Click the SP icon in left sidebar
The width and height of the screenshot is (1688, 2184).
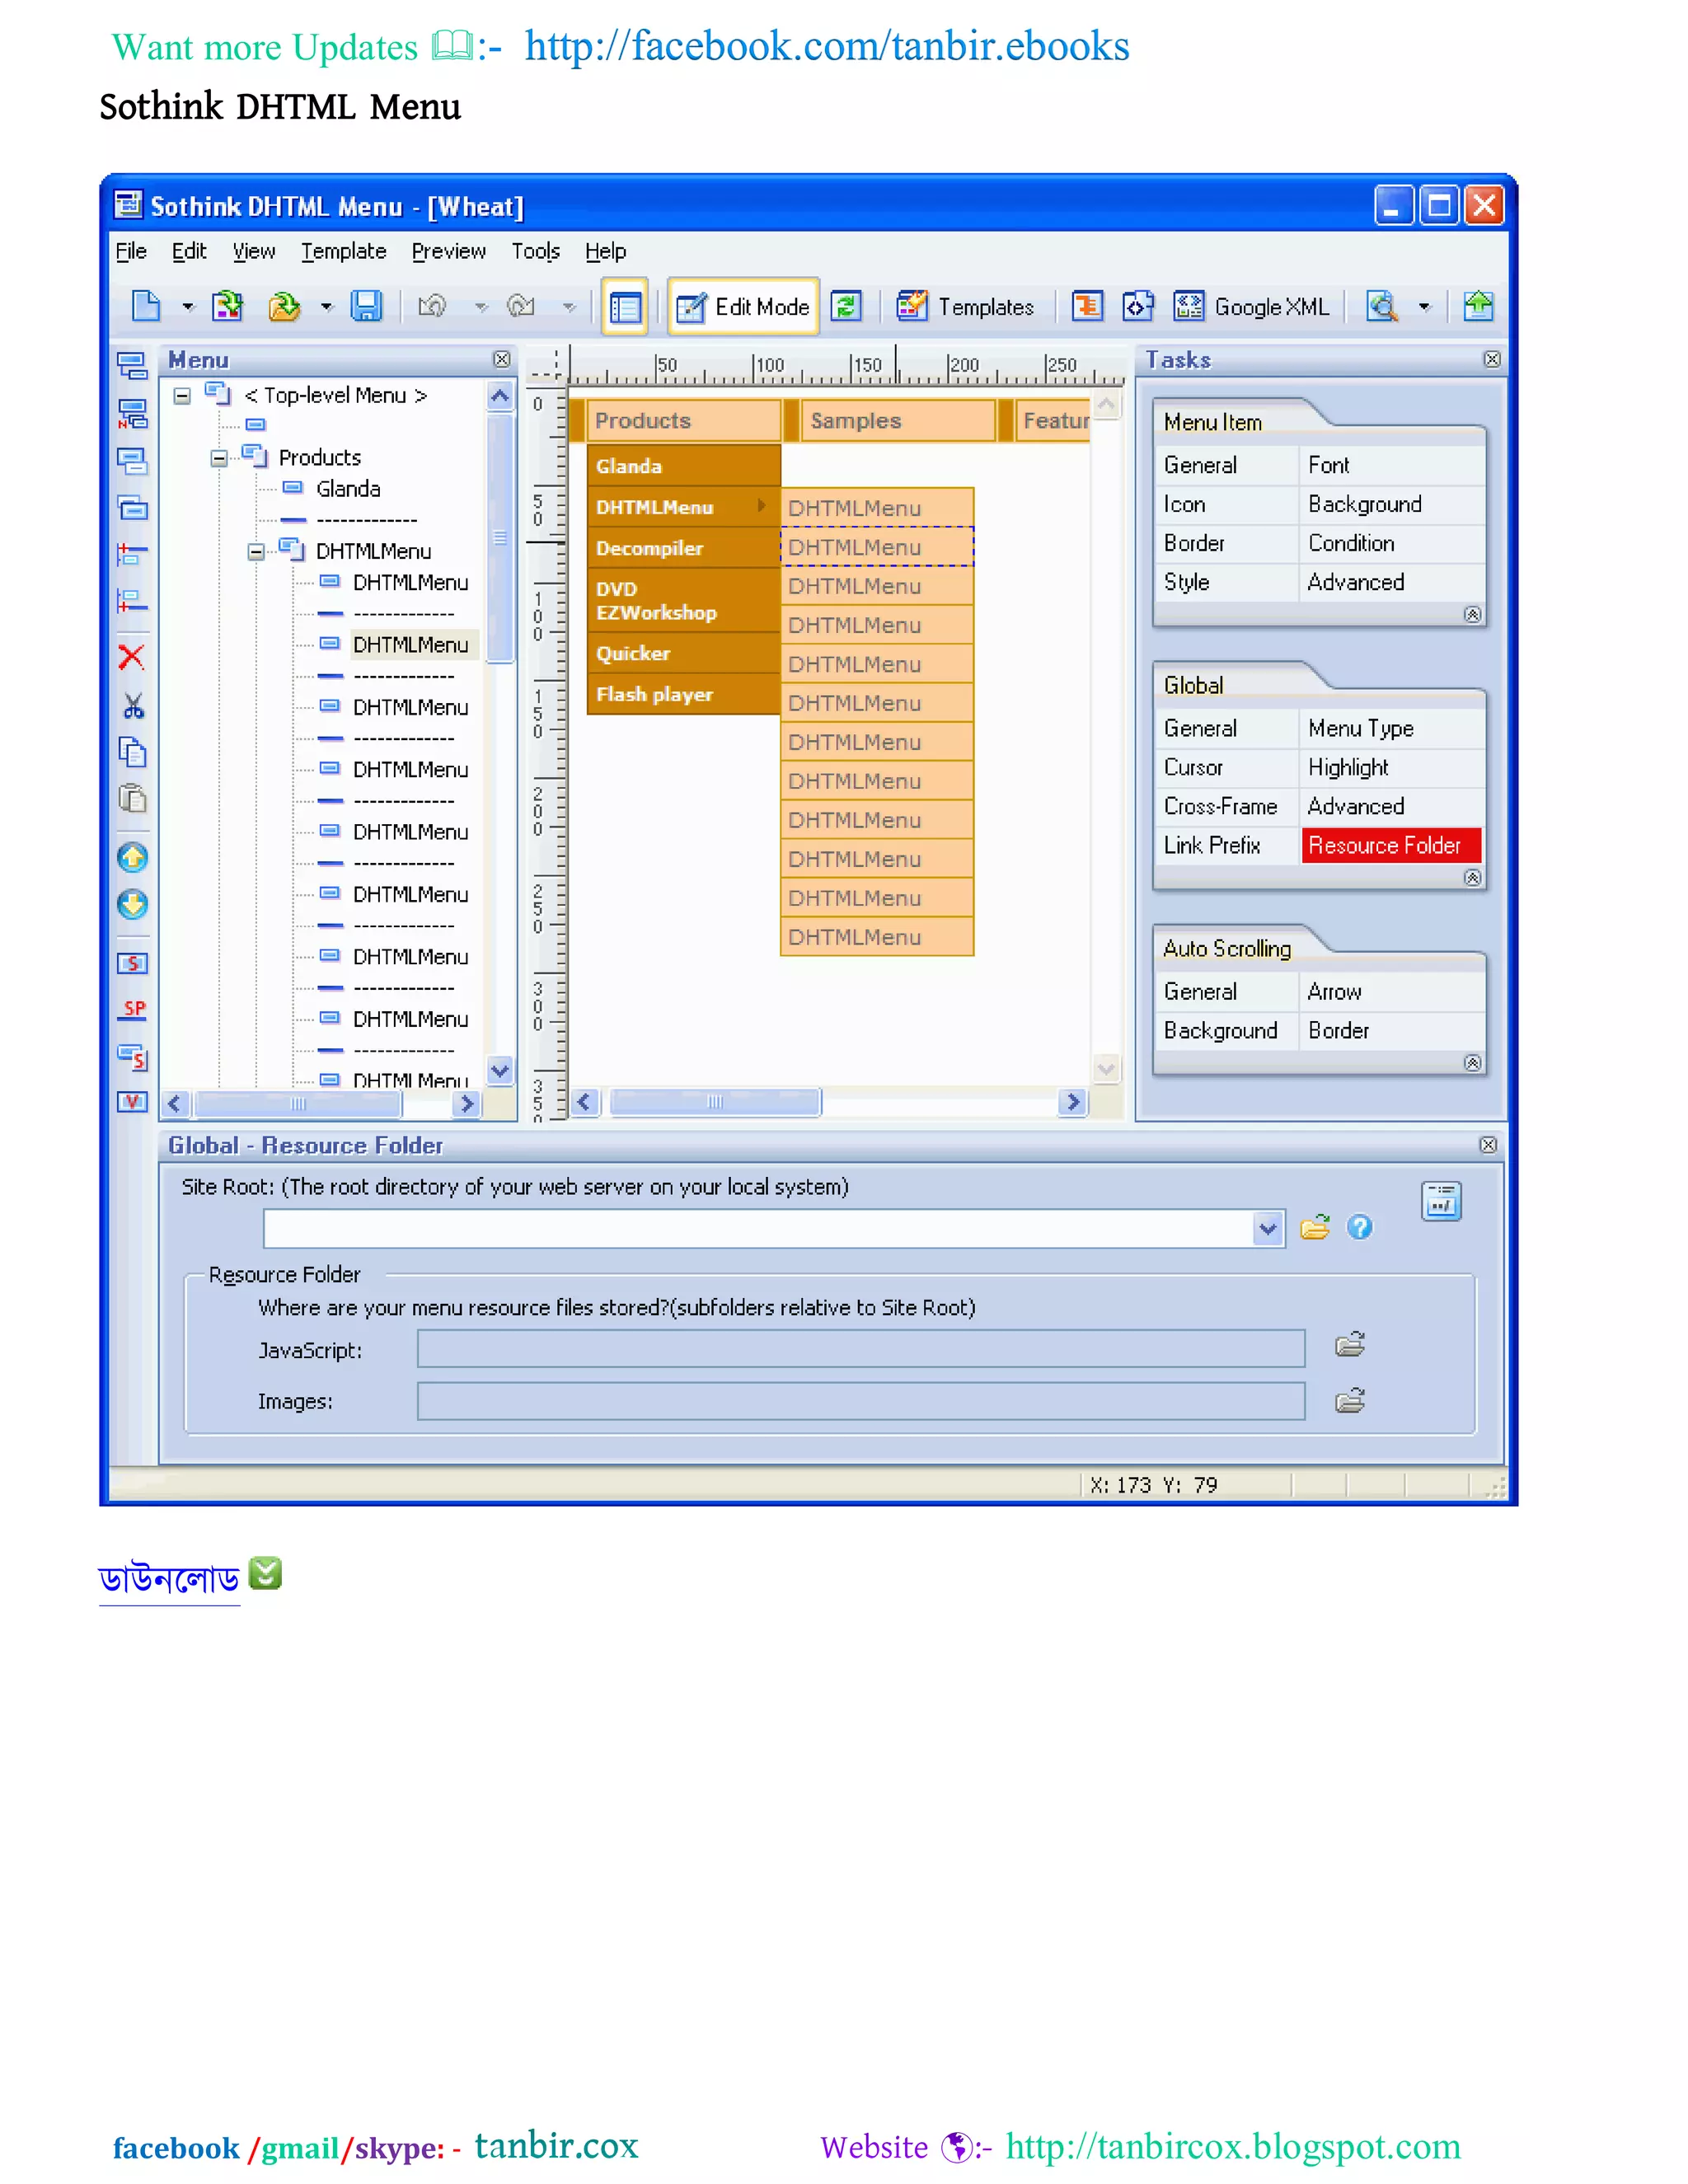point(133,1010)
